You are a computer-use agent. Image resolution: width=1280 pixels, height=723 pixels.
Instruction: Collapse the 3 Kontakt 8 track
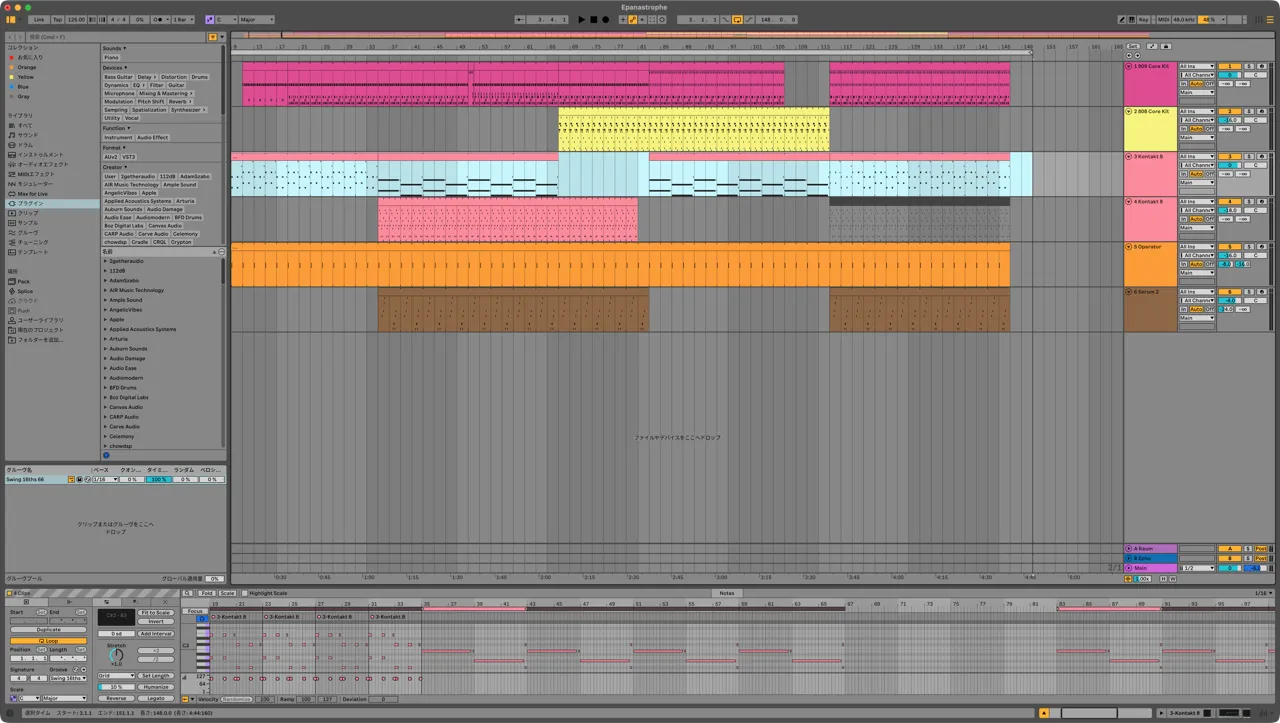tap(1129, 156)
